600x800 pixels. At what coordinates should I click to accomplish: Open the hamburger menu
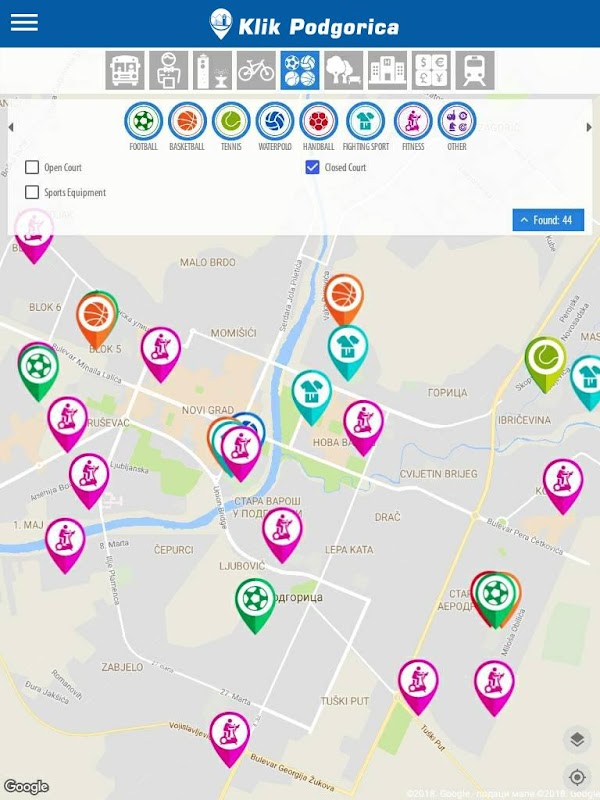24,23
